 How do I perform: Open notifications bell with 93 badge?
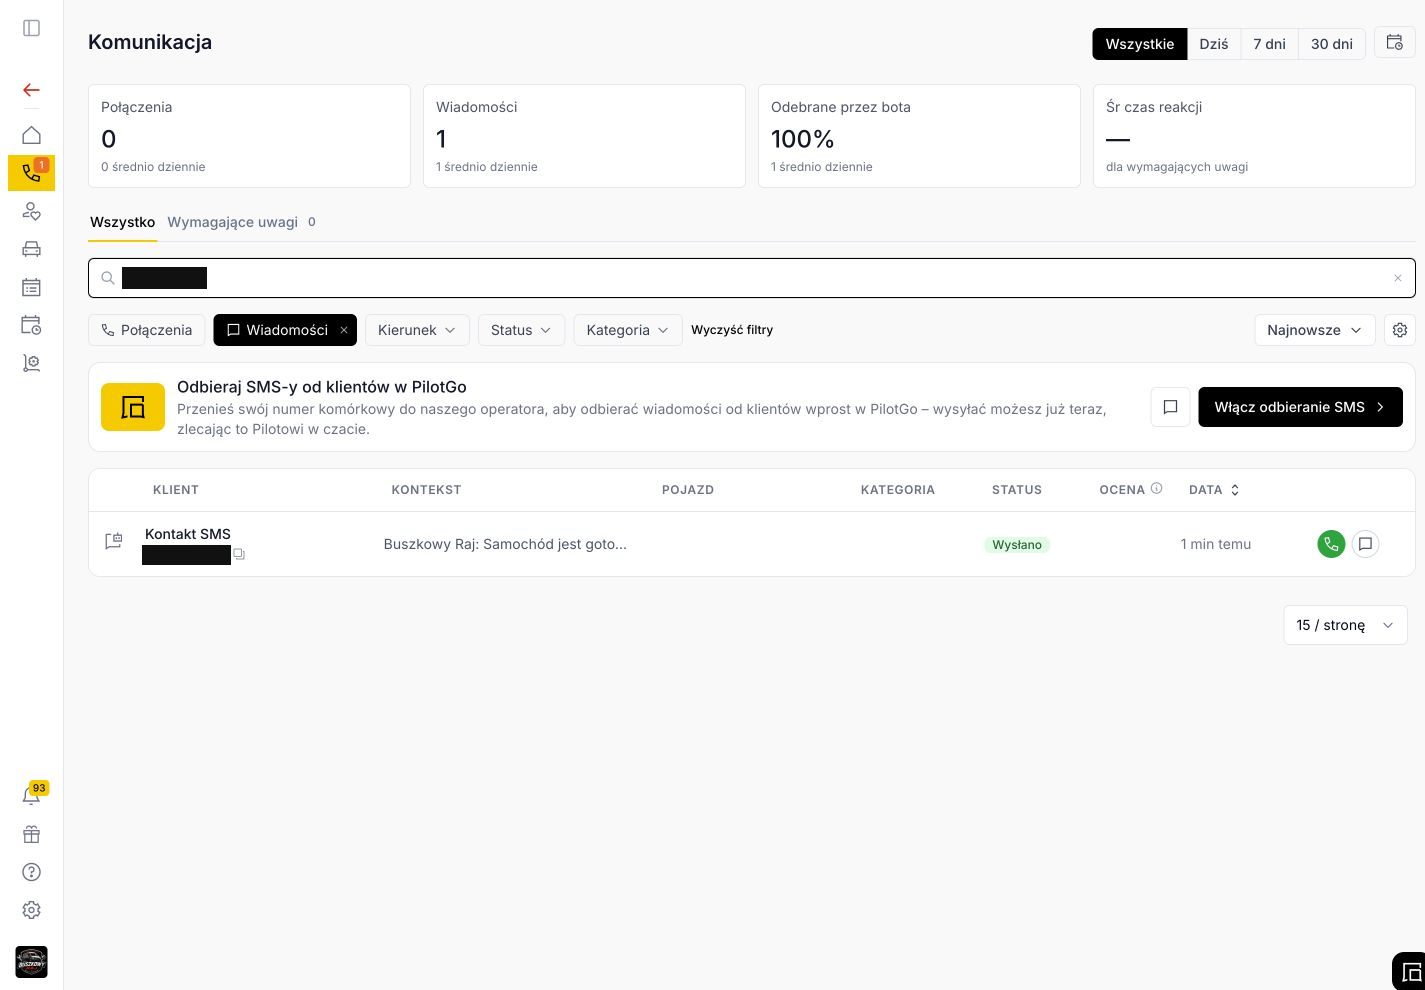pos(31,796)
